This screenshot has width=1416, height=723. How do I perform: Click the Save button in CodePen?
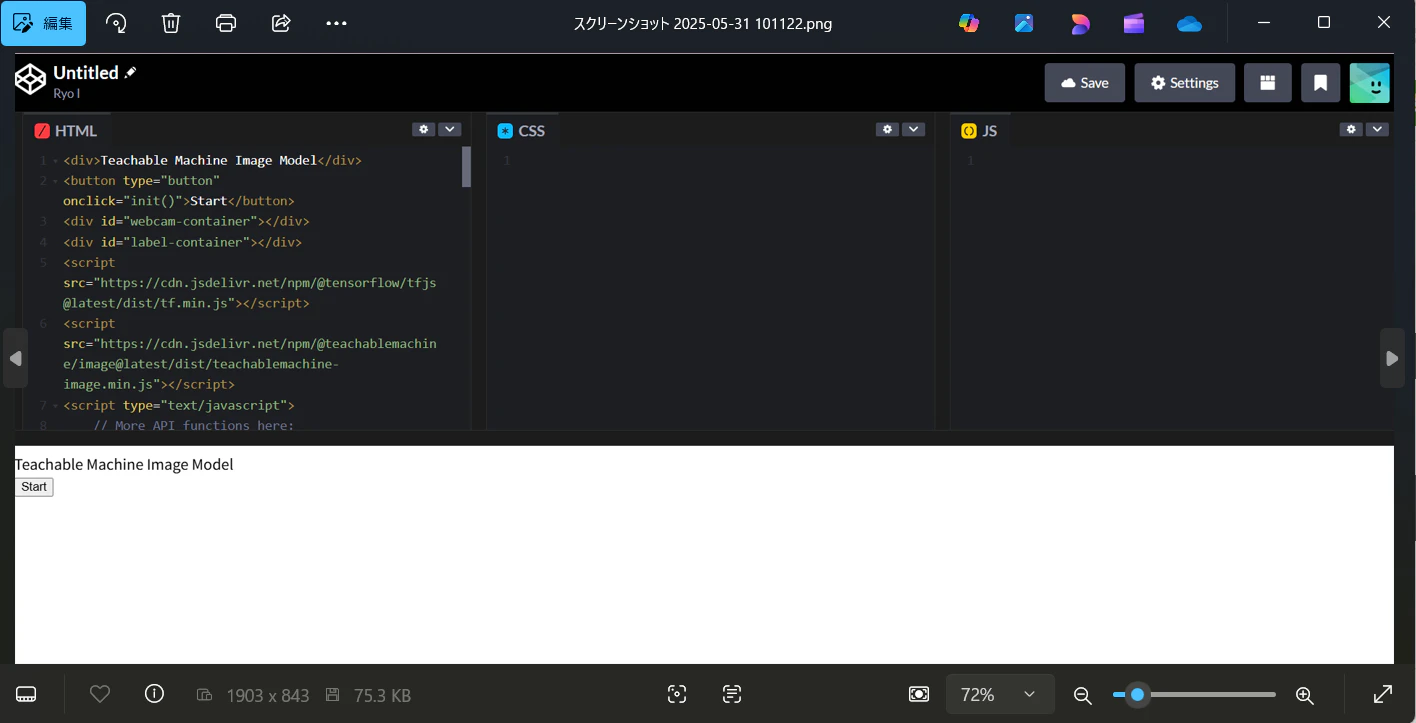(1085, 83)
